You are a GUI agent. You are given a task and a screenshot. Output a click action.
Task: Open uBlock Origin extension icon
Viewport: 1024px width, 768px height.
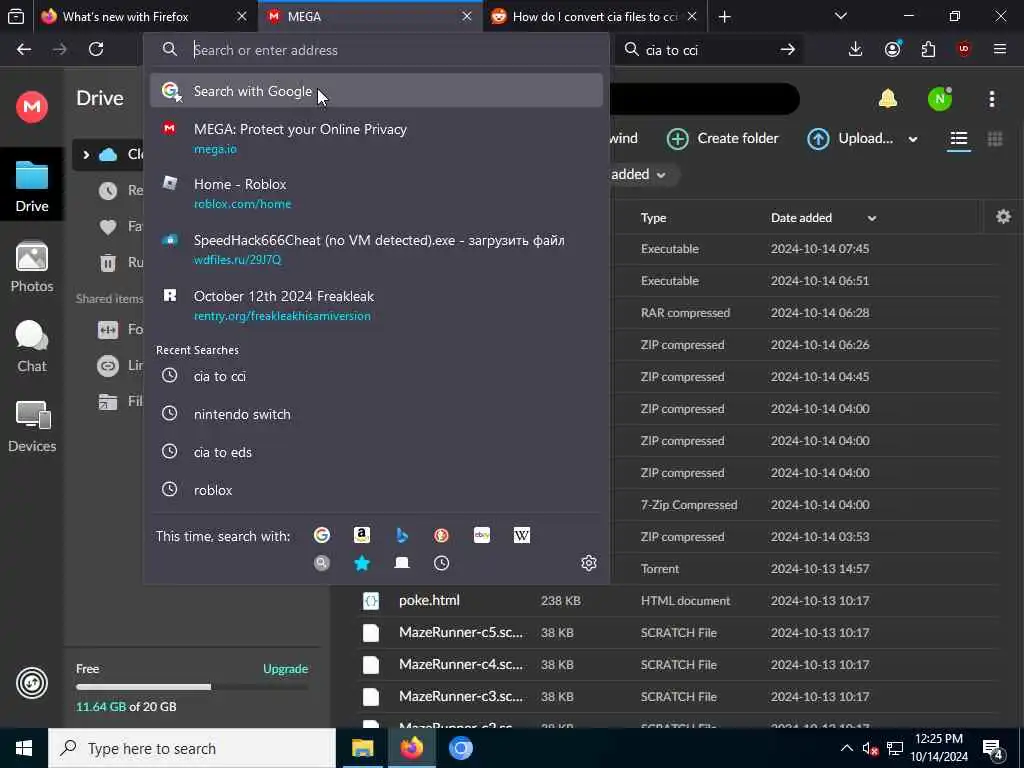[x=964, y=49]
